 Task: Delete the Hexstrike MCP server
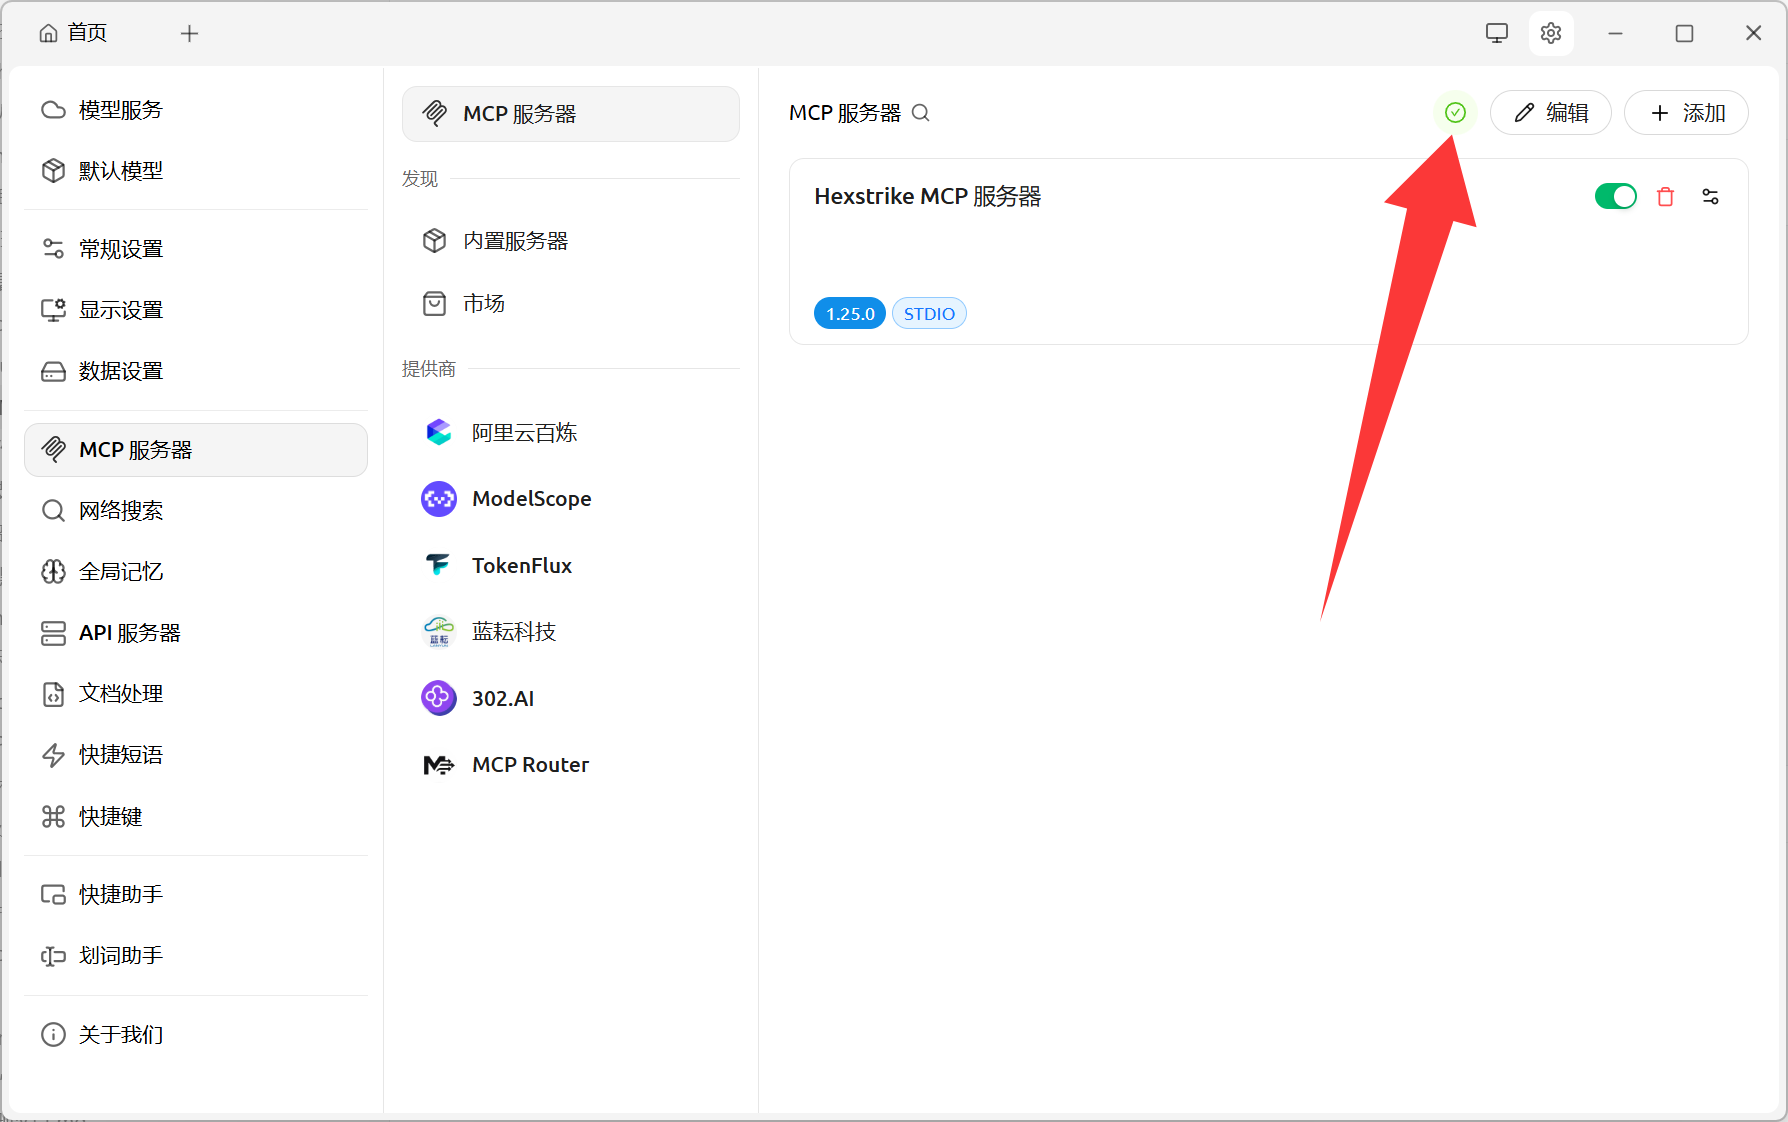click(1665, 197)
